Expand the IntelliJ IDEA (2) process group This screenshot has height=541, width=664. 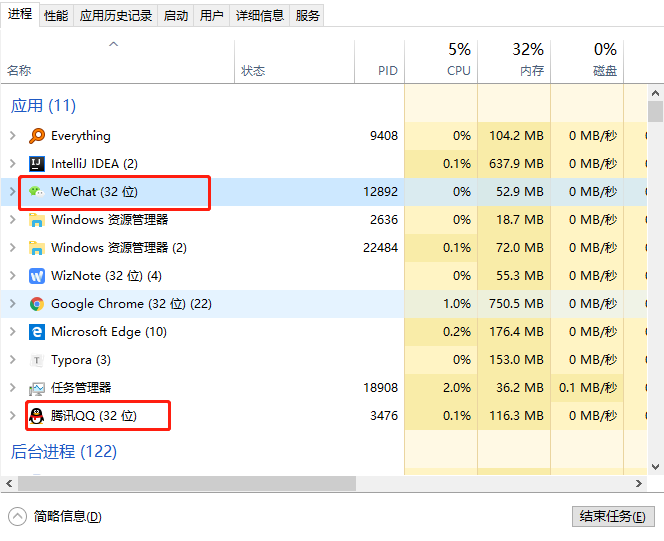(13, 163)
